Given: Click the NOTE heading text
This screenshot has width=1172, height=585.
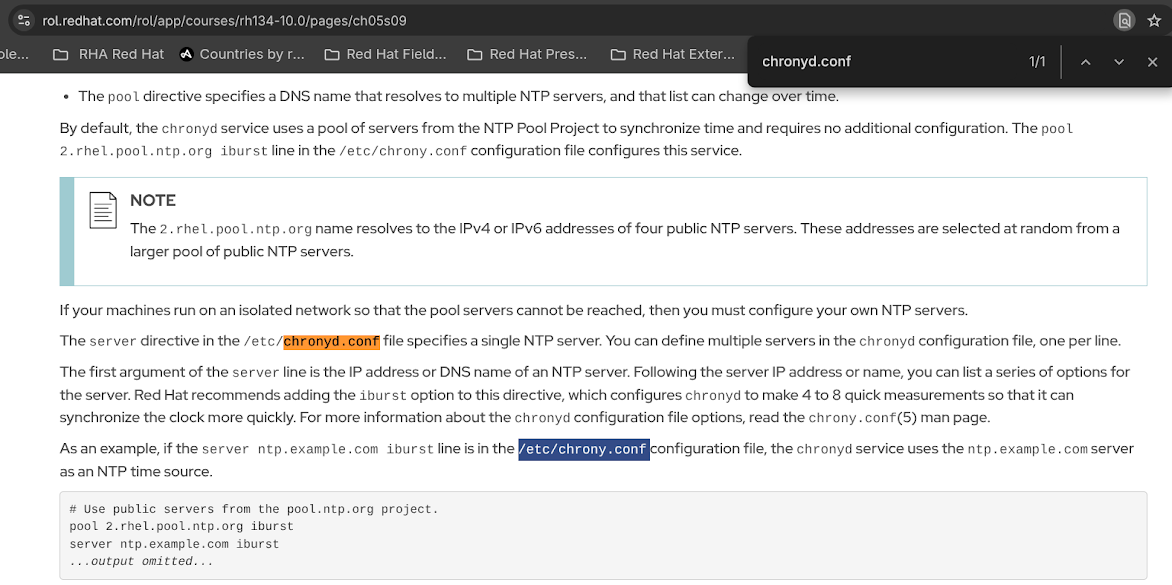Looking at the screenshot, I should point(153,200).
